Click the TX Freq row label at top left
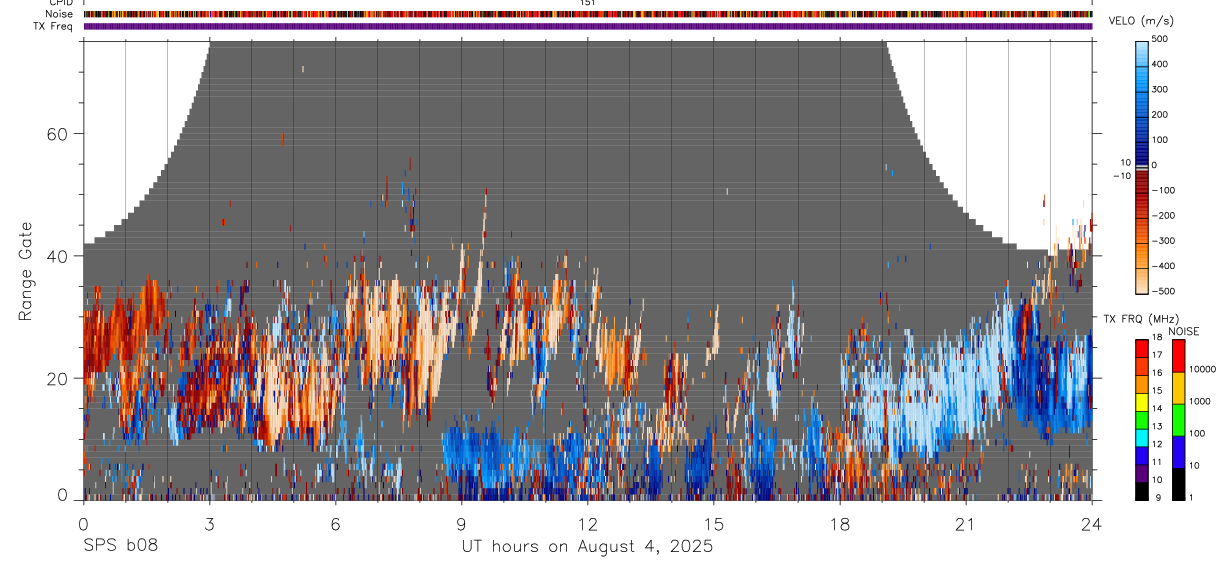 click(x=53, y=26)
